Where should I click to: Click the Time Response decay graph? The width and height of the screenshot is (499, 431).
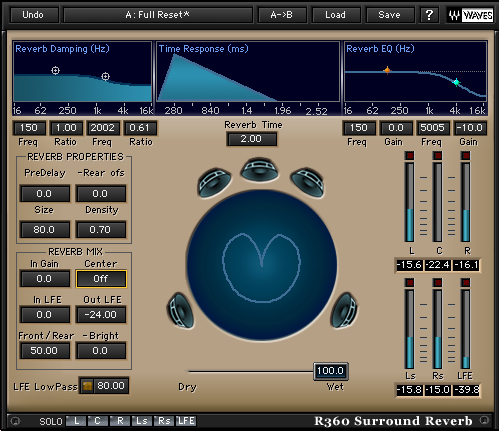point(248,71)
